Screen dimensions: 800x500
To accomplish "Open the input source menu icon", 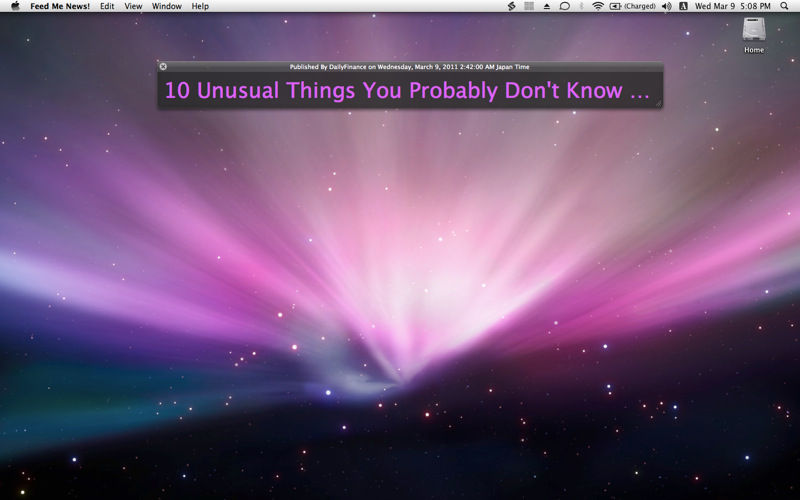I will pyautogui.click(x=683, y=6).
